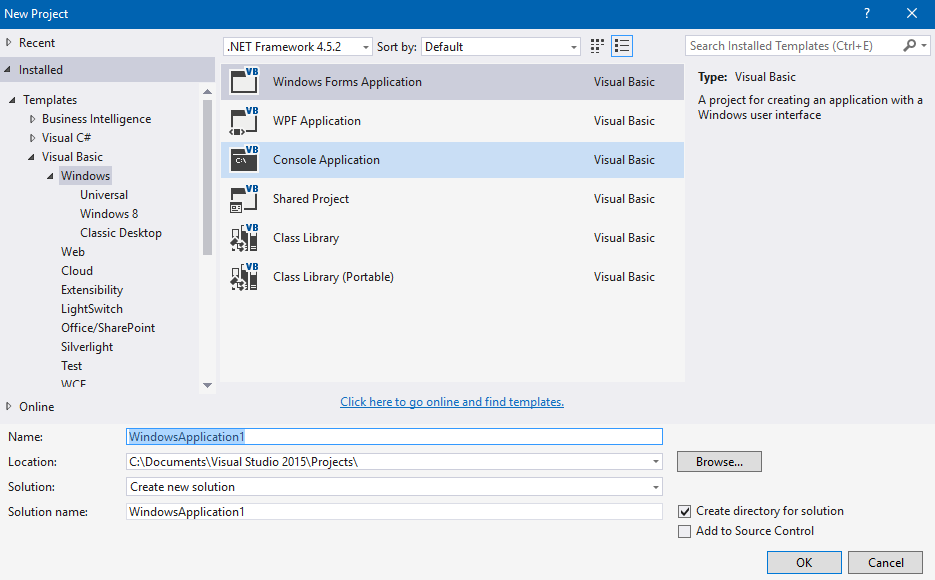Click the Browse... button

pyautogui.click(x=719, y=462)
